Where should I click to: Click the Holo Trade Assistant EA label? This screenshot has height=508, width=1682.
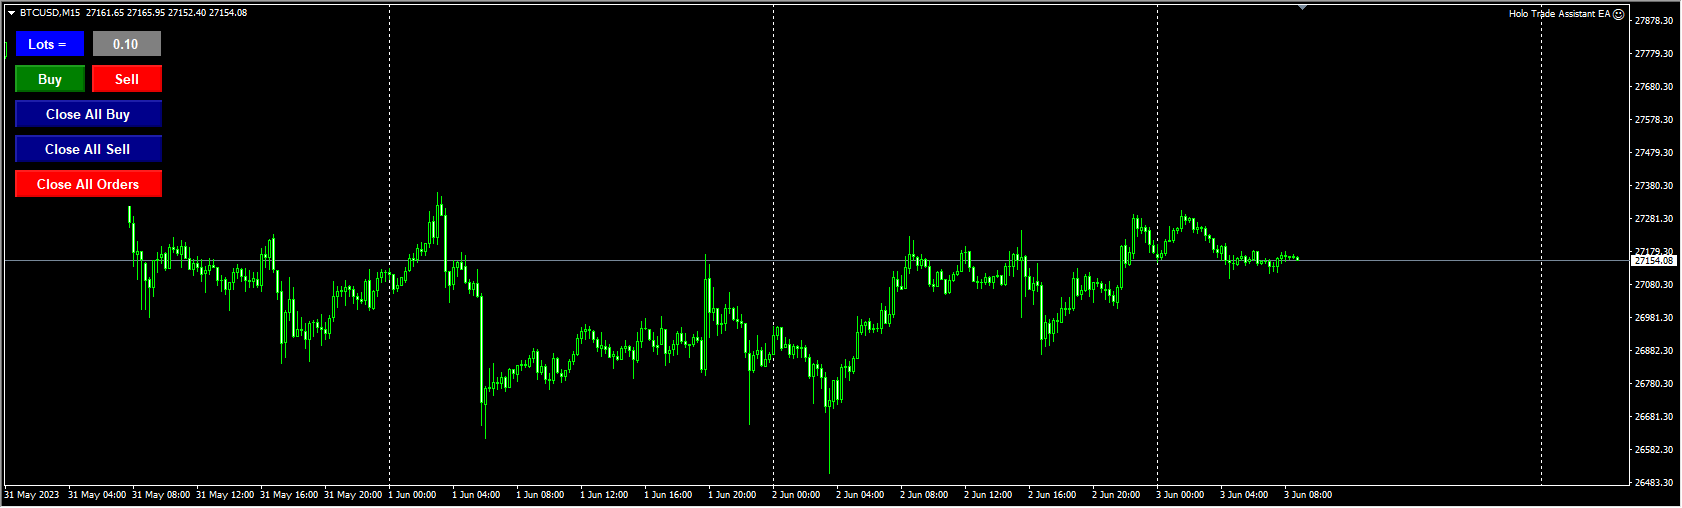tap(1559, 14)
